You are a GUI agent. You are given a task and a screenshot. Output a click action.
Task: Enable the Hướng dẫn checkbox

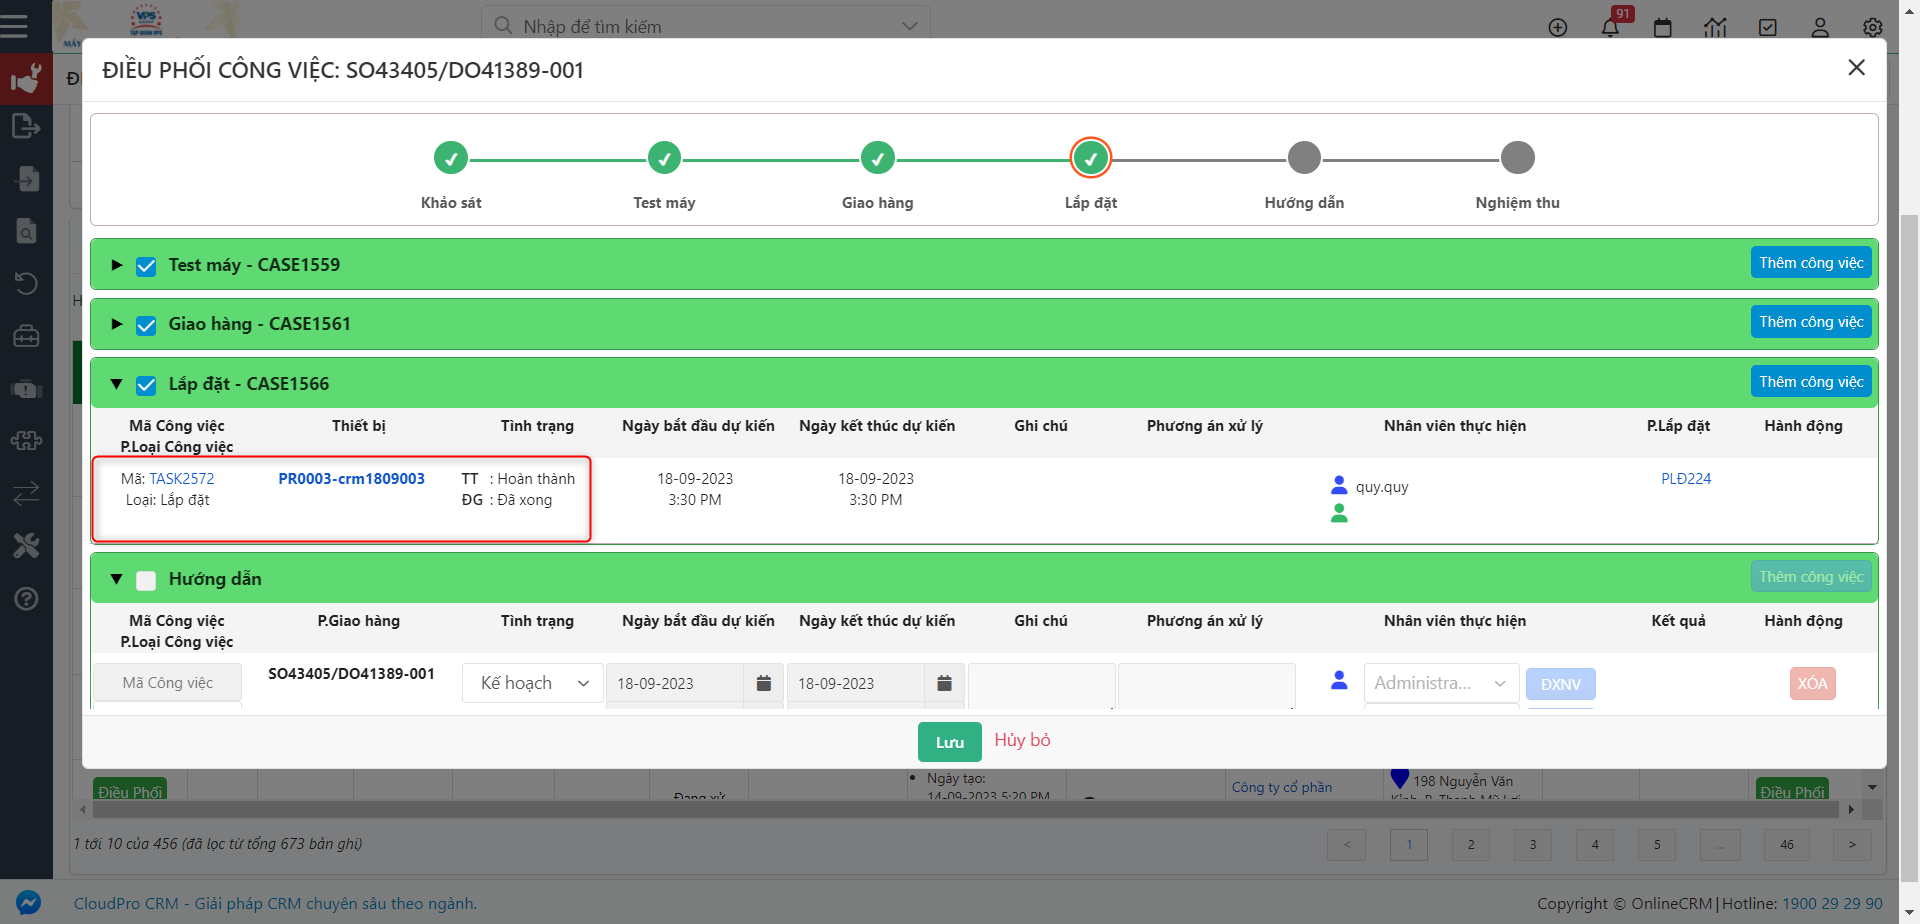pyautogui.click(x=146, y=581)
